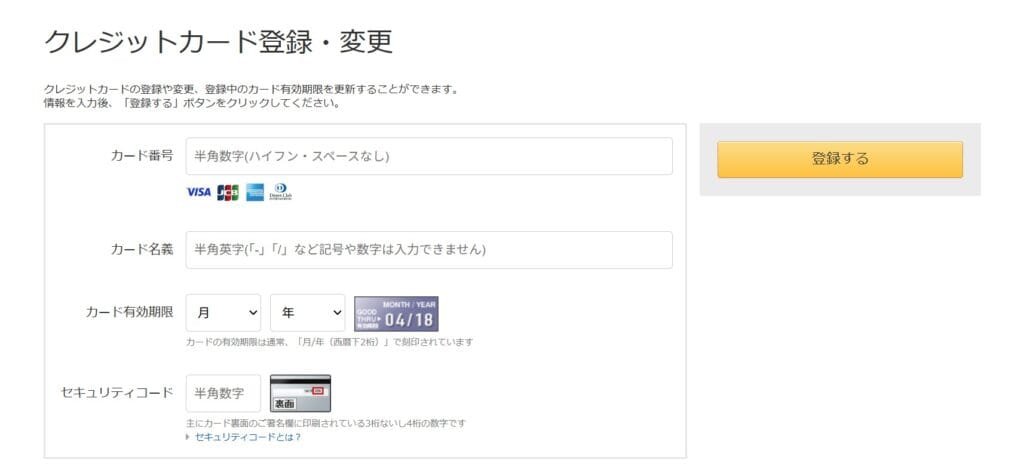Viewport: 1024px width, 472px height.
Task: Click the JCB card logo
Action: [x=228, y=192]
